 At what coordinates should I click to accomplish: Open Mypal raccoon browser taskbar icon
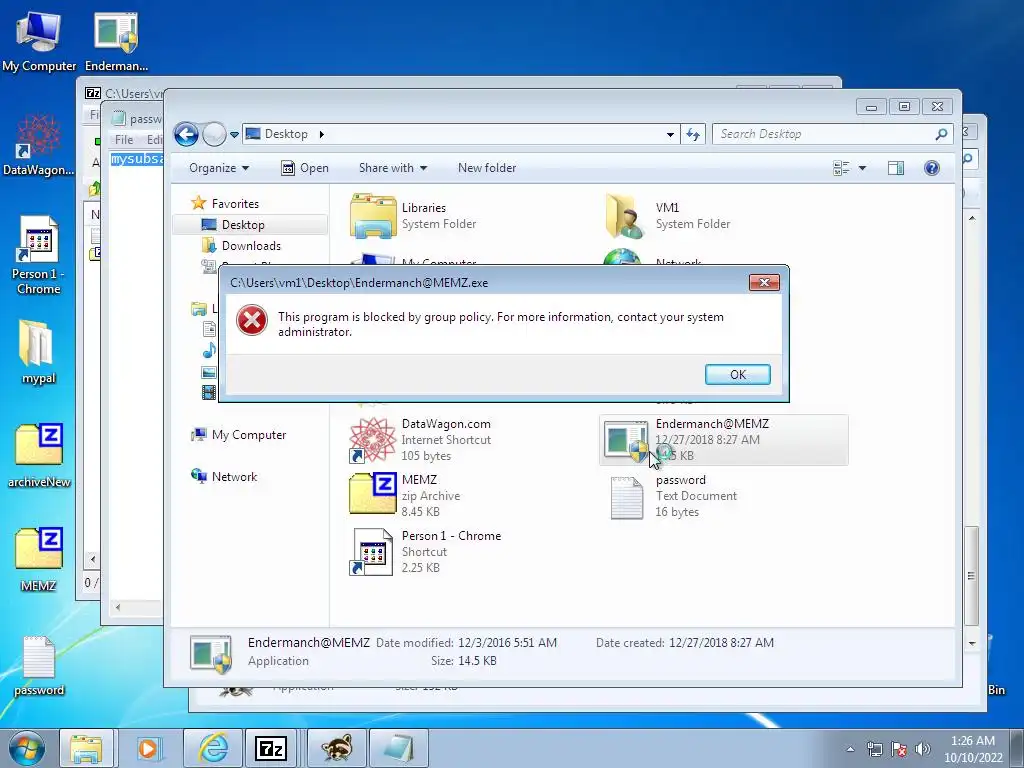[337, 748]
